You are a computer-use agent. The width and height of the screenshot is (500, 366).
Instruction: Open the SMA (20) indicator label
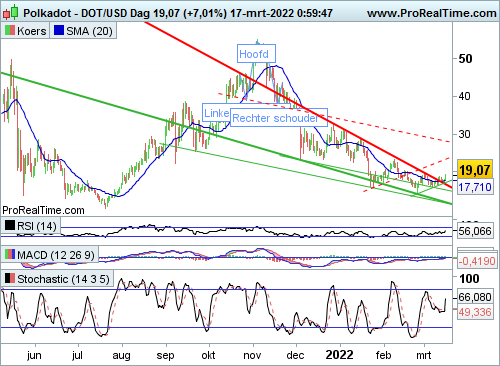point(89,31)
